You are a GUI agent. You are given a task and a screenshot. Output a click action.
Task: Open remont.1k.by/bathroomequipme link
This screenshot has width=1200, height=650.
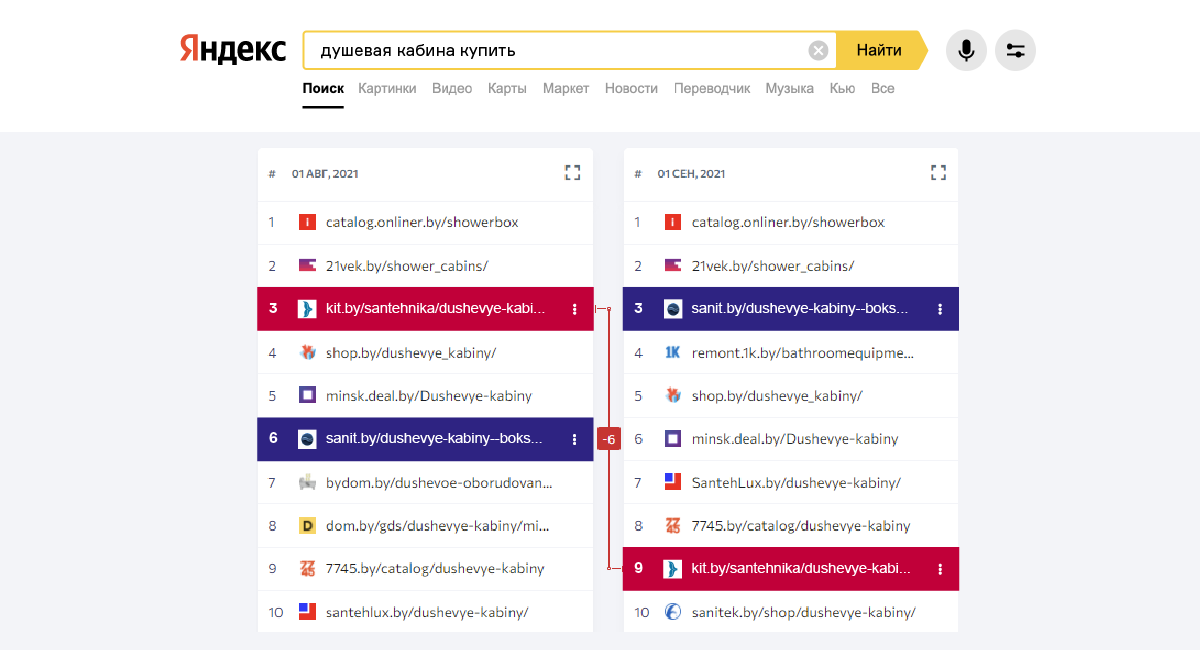803,352
